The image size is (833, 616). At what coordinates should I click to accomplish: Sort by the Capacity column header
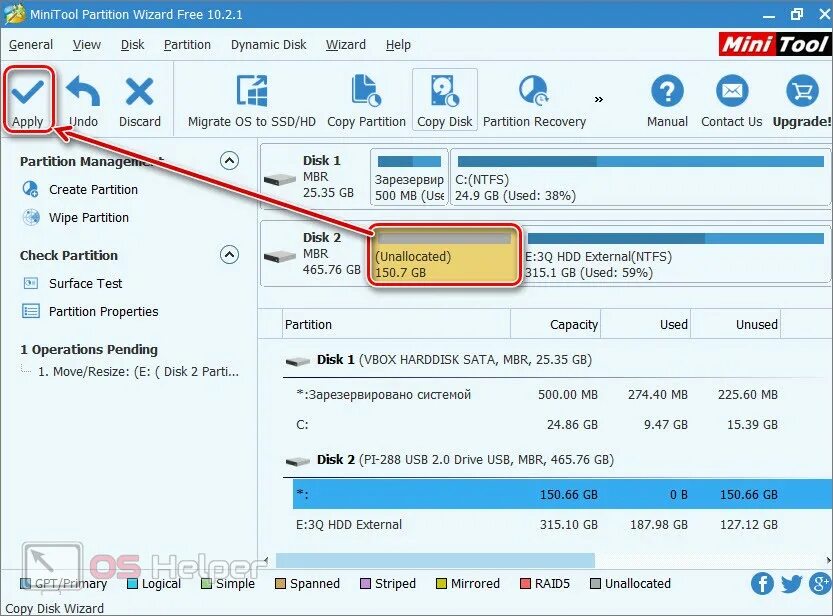pos(556,324)
